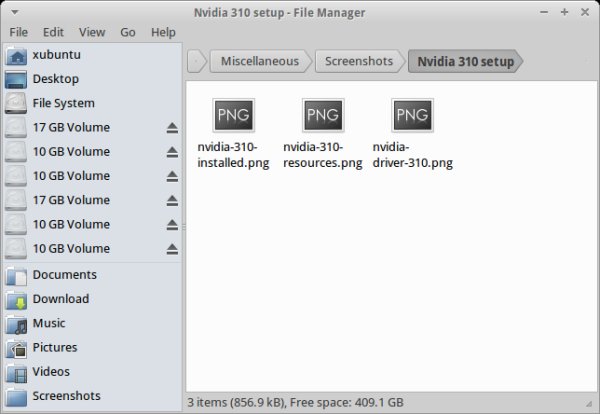
Task: Open the Help menu
Action: [163, 32]
